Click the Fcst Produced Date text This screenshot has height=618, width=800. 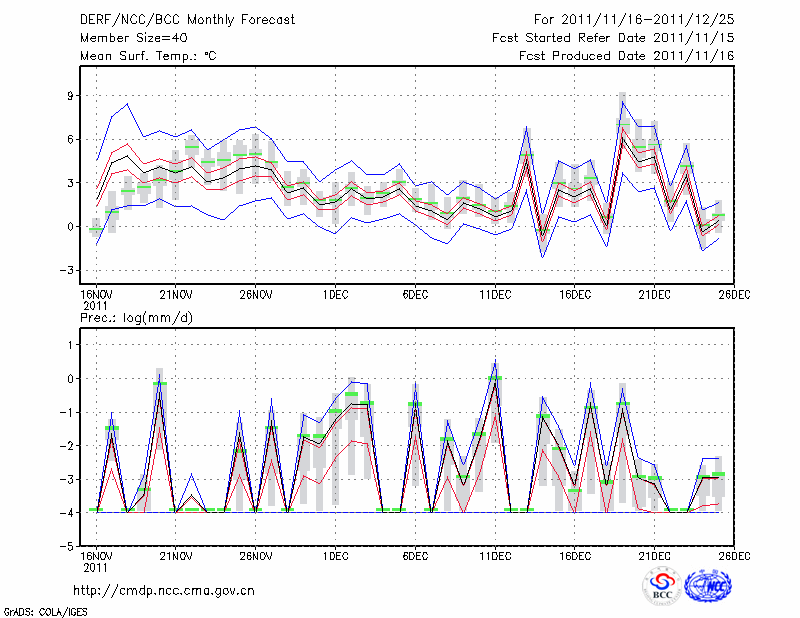click(626, 56)
